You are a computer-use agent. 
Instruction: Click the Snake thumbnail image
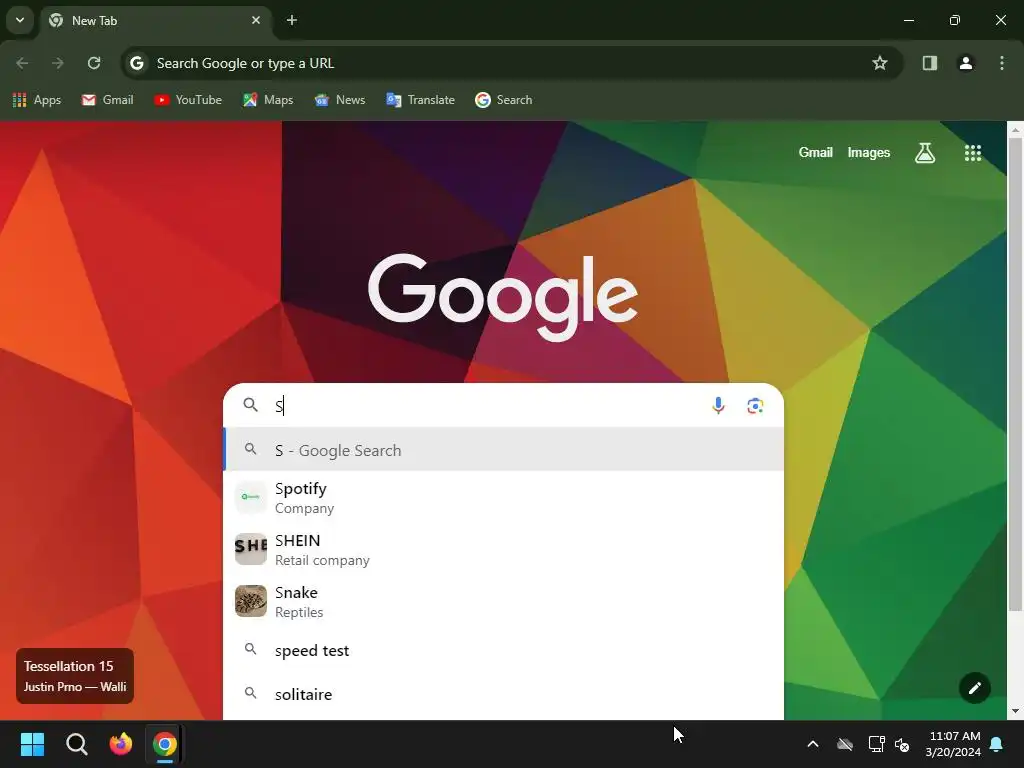[x=251, y=601]
